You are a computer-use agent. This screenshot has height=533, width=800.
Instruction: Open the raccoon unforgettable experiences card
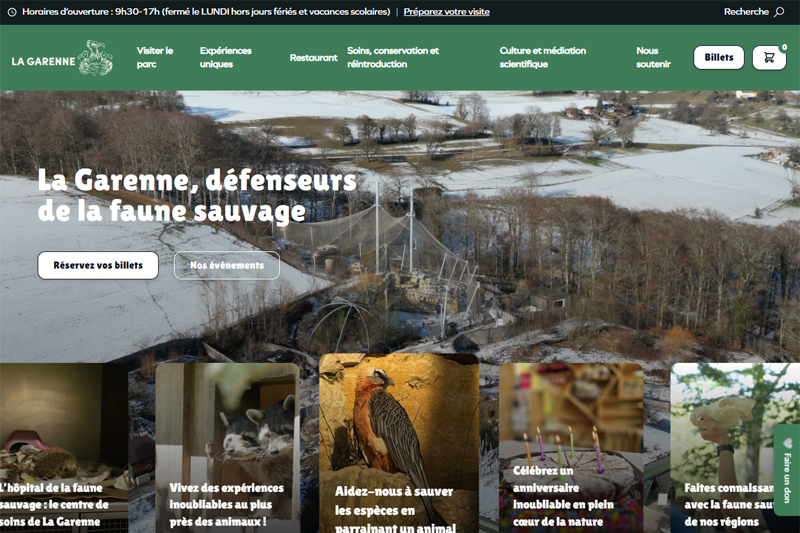[x=227, y=450]
